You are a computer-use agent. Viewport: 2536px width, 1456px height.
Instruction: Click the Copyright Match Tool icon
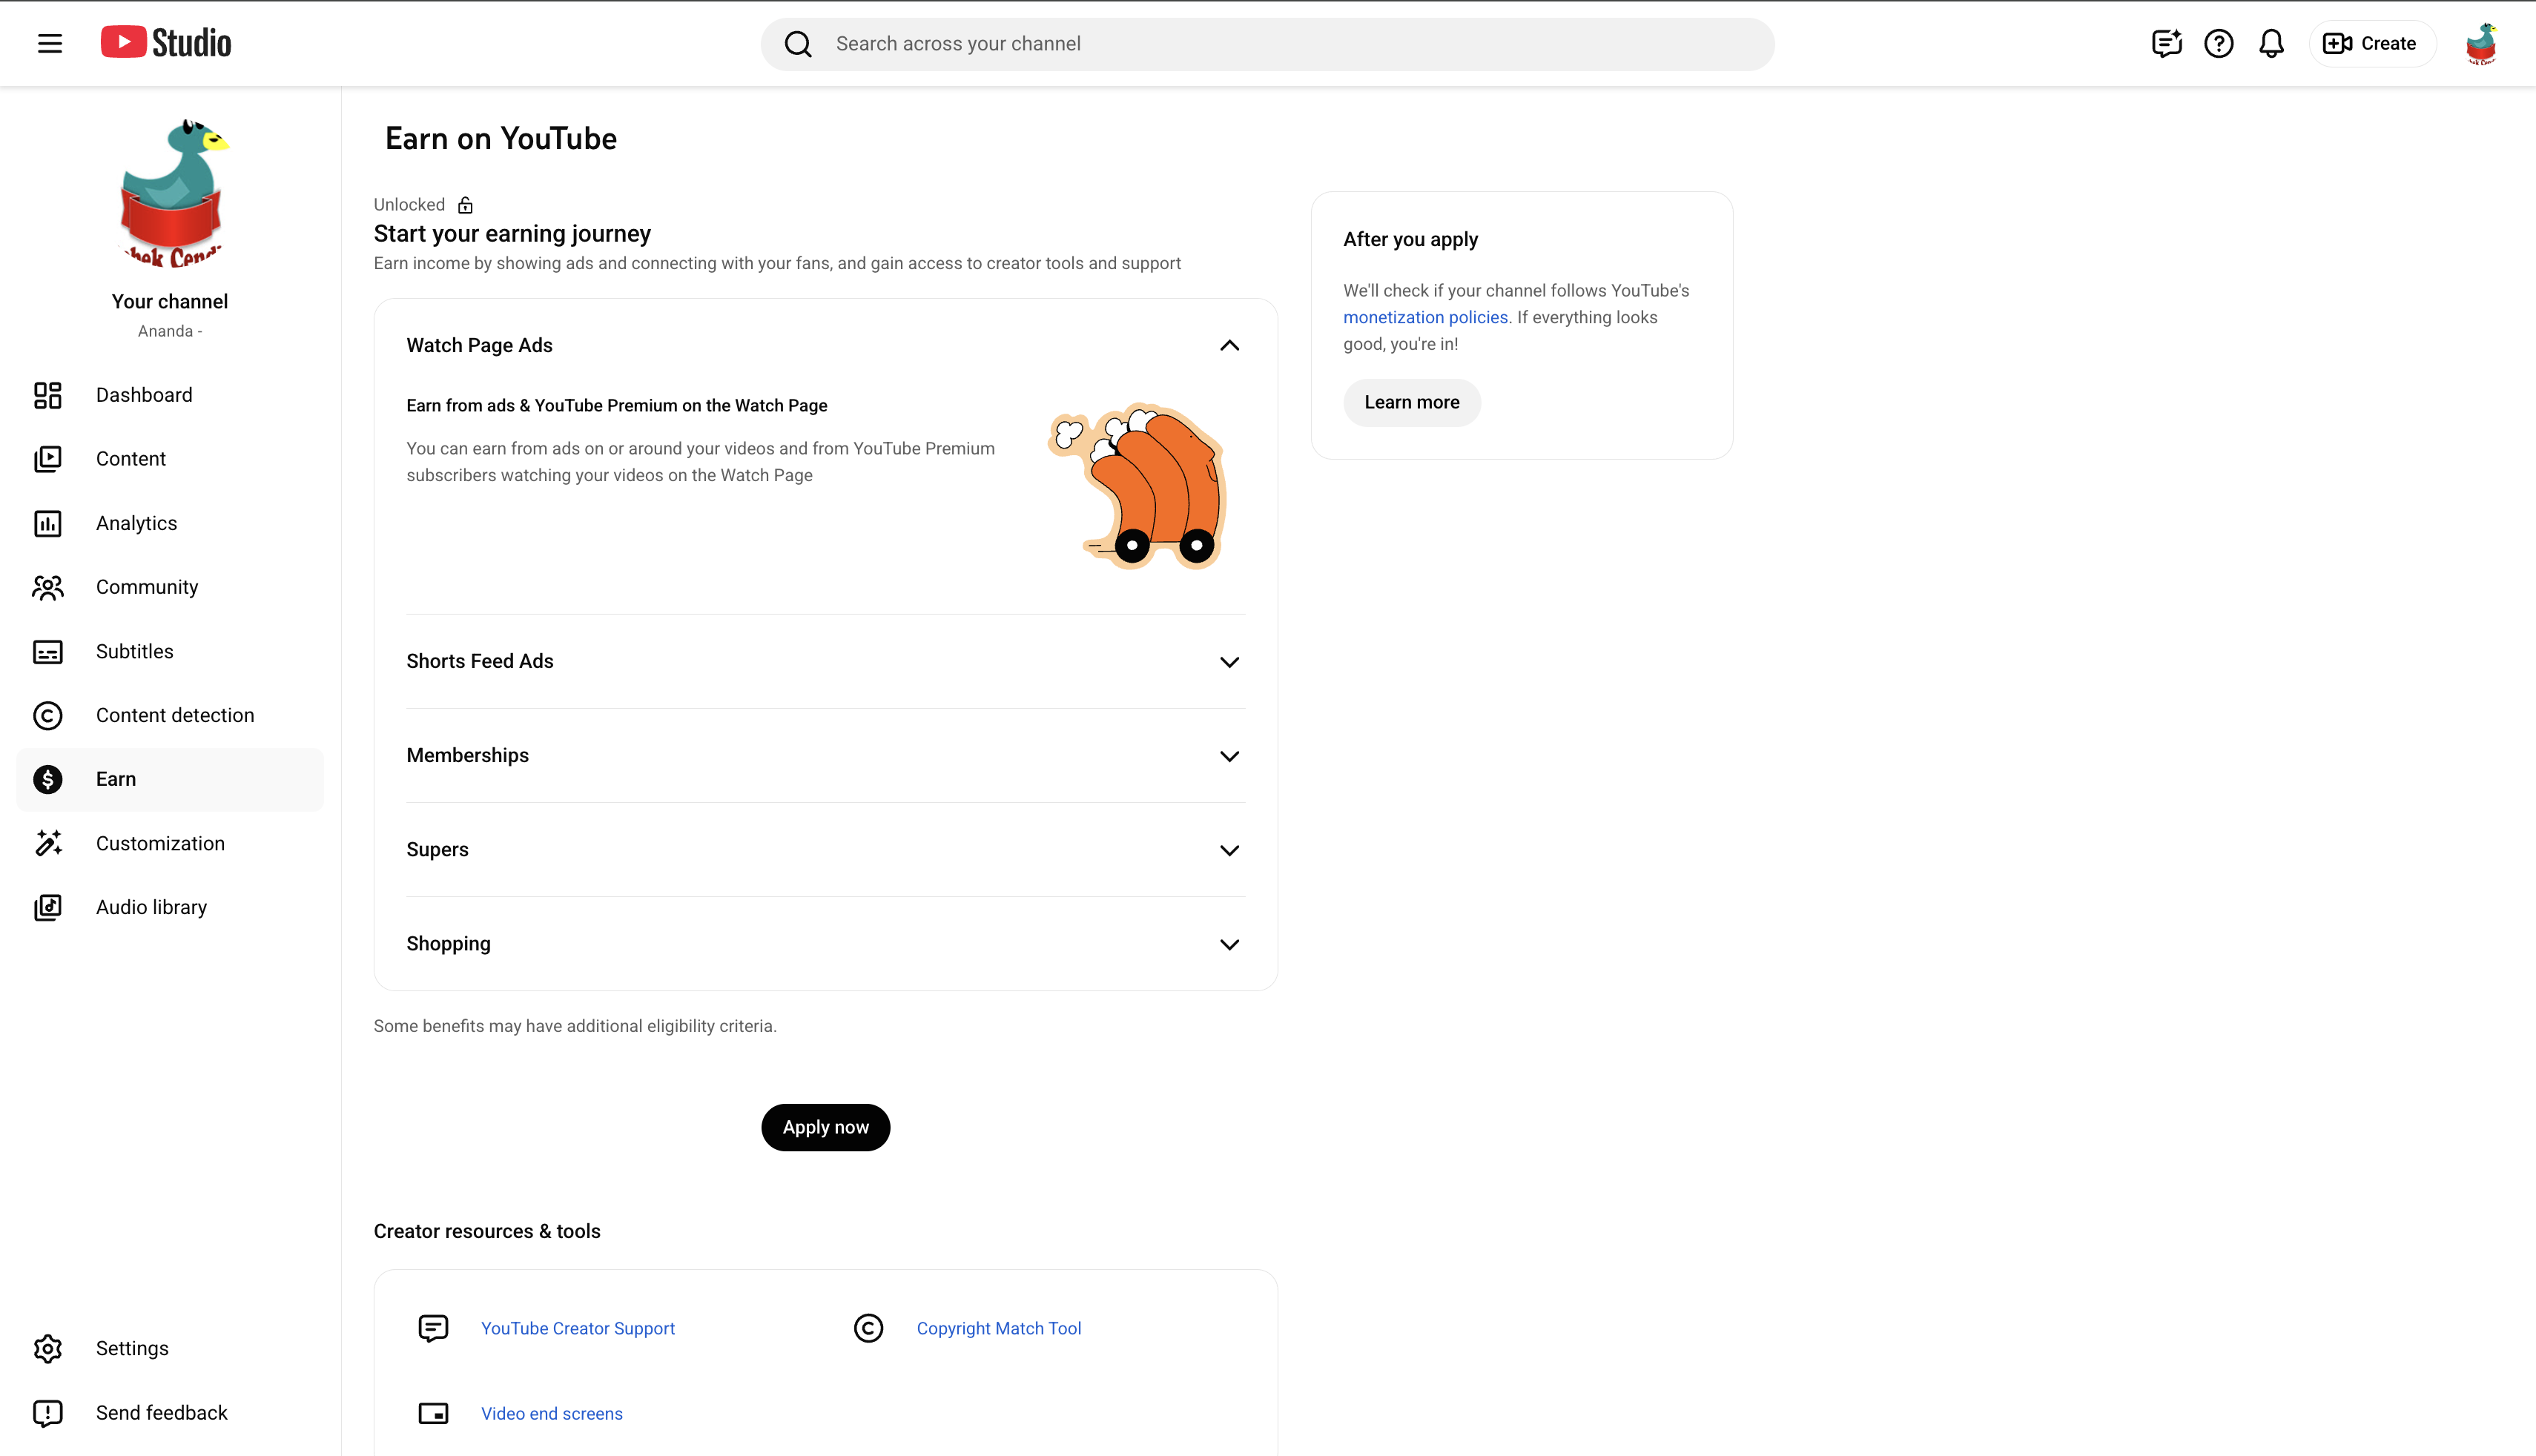pyautogui.click(x=869, y=1329)
